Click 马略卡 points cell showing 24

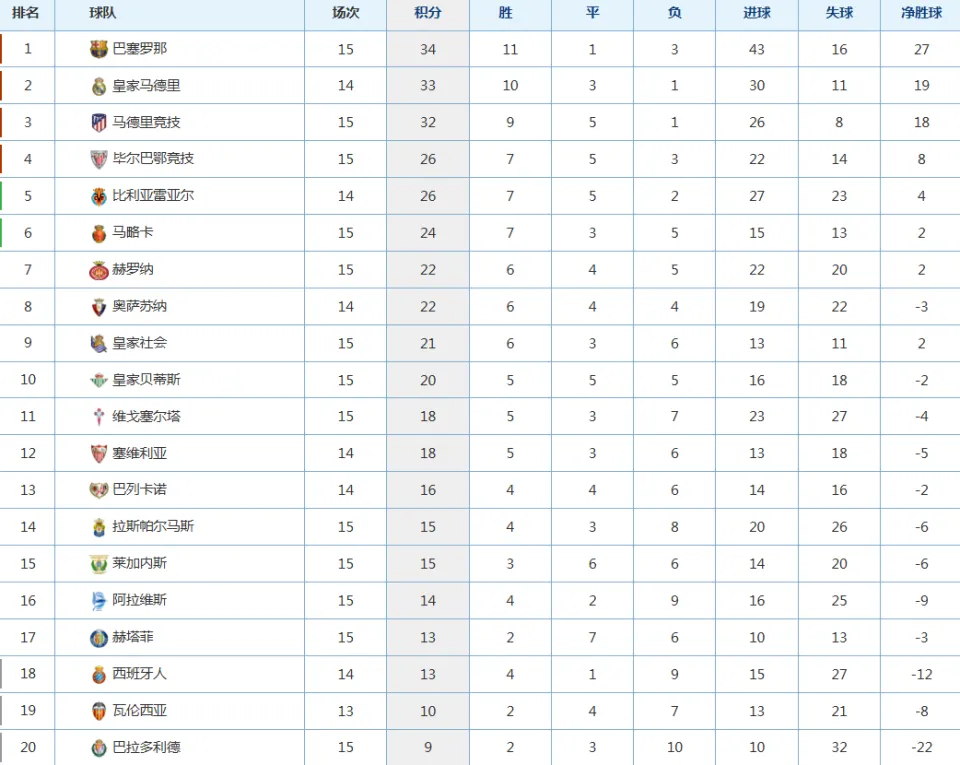[428, 233]
